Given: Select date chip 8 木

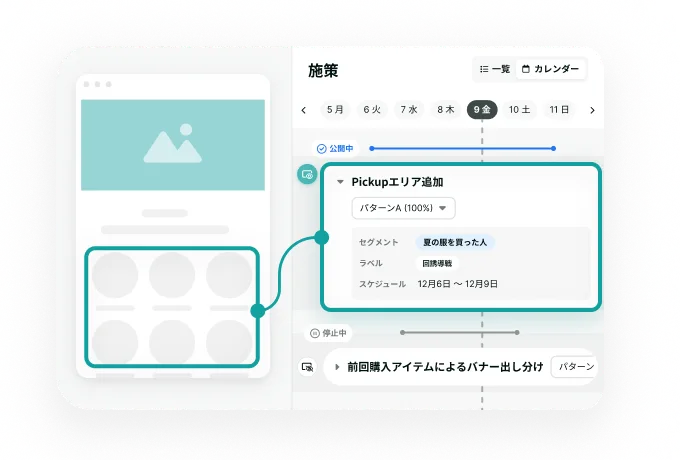Looking at the screenshot, I should pyautogui.click(x=445, y=110).
